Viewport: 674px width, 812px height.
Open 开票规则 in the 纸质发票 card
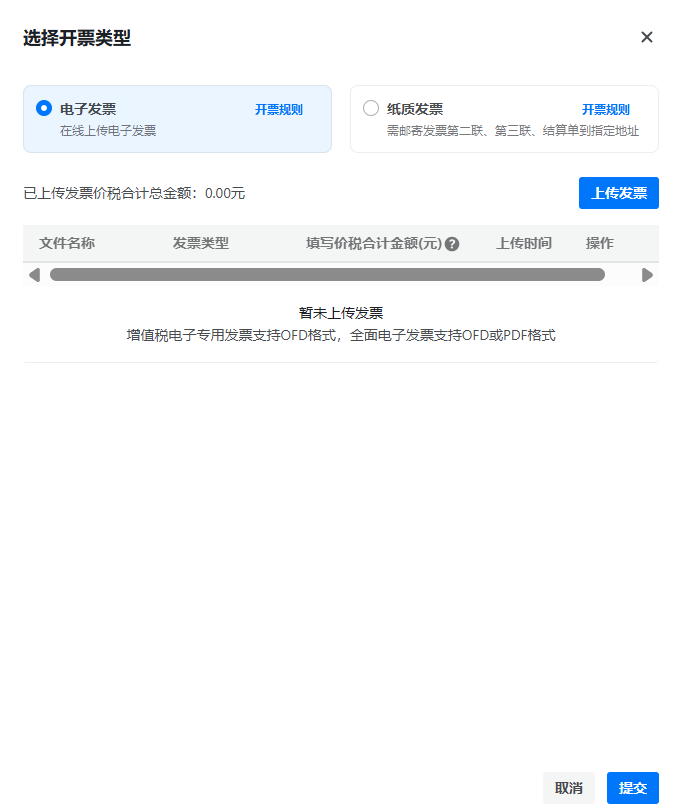606,110
